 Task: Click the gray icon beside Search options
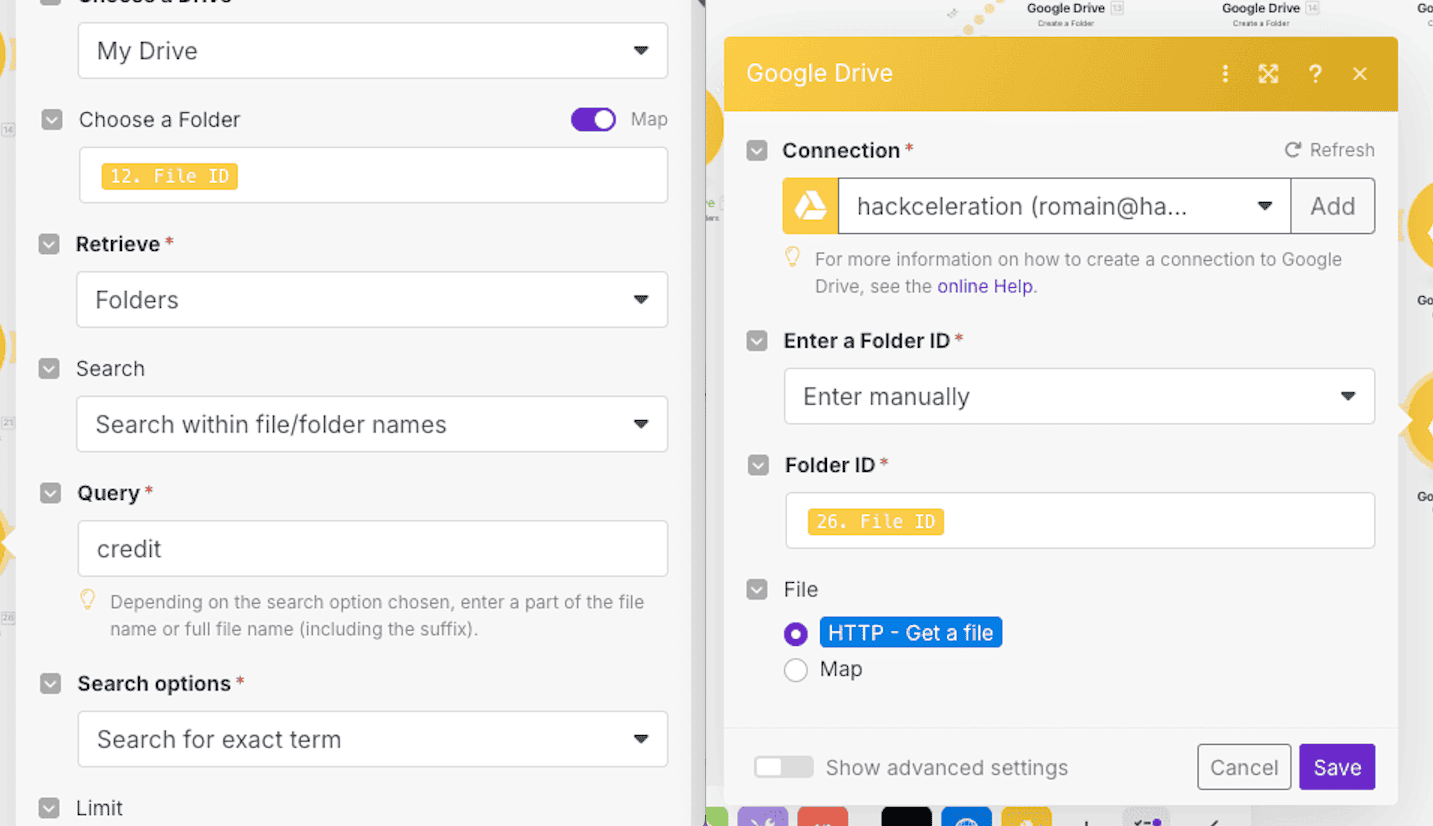coord(51,684)
